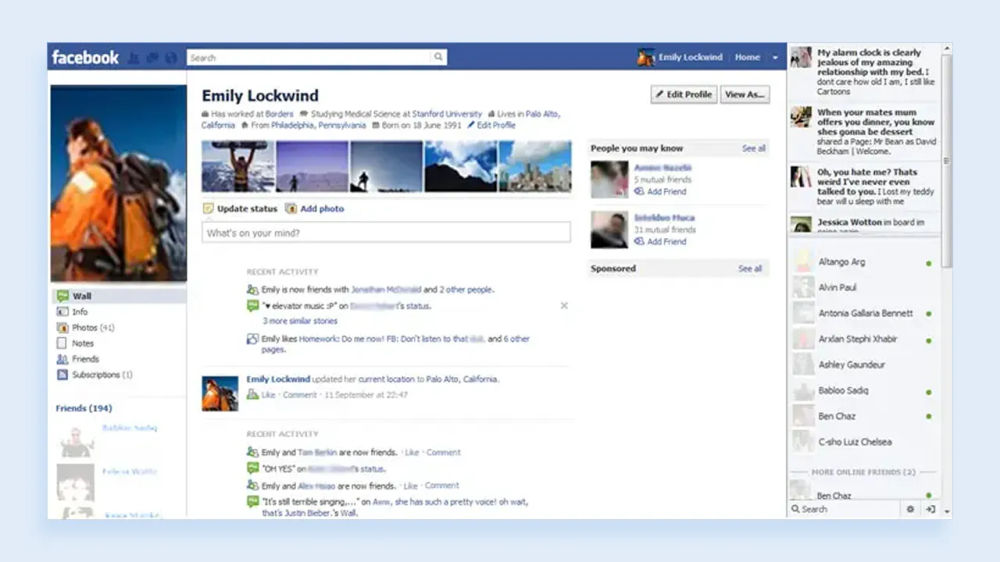This screenshot has height=562, width=1000.
Task: Click the large profile picture
Action: tap(119, 183)
